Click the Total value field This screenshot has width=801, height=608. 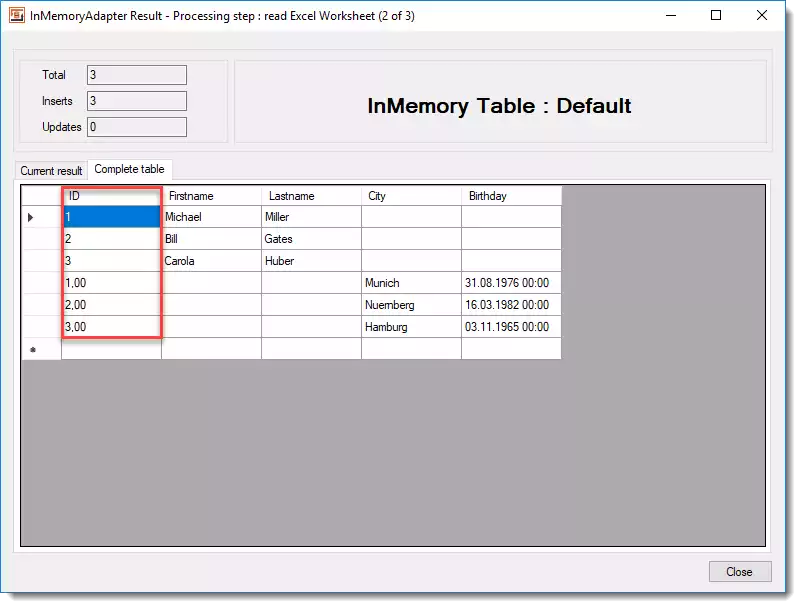point(136,75)
